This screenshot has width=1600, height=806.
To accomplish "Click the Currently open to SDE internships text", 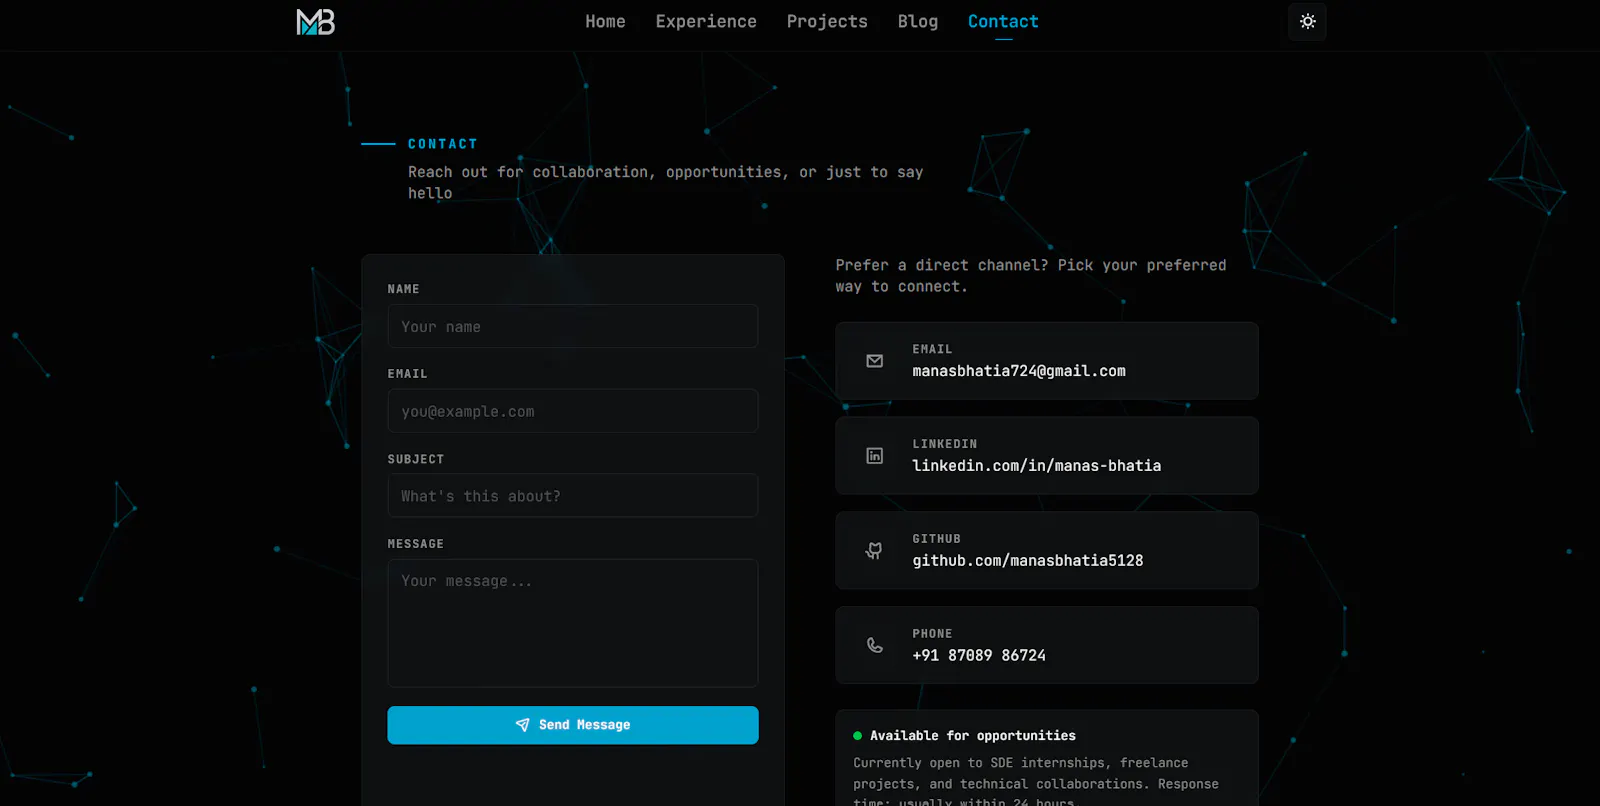I will coord(1036,782).
